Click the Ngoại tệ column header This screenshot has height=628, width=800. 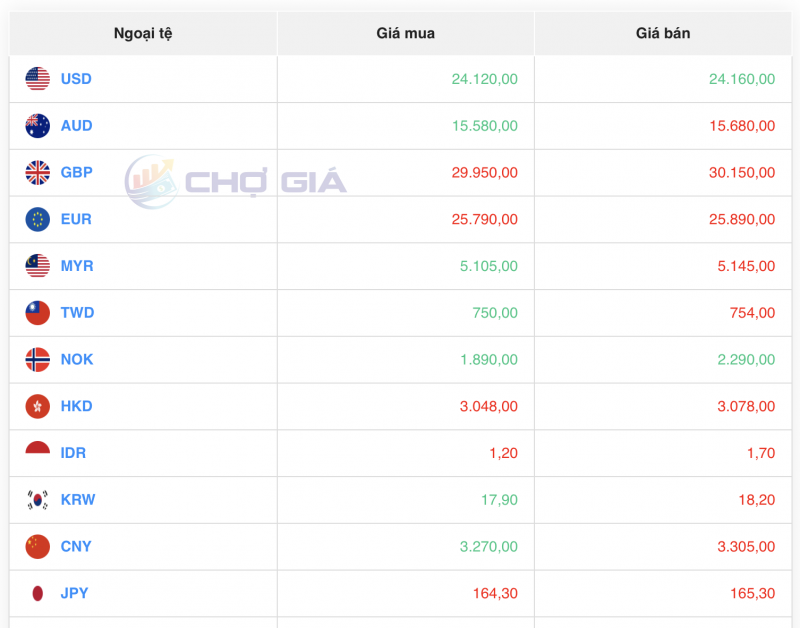pyautogui.click(x=142, y=33)
